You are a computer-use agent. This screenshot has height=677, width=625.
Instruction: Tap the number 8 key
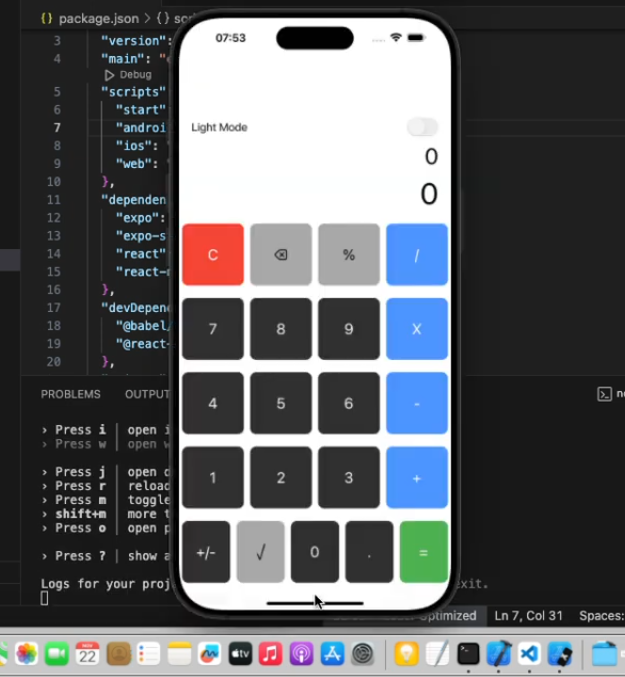pyautogui.click(x=281, y=329)
